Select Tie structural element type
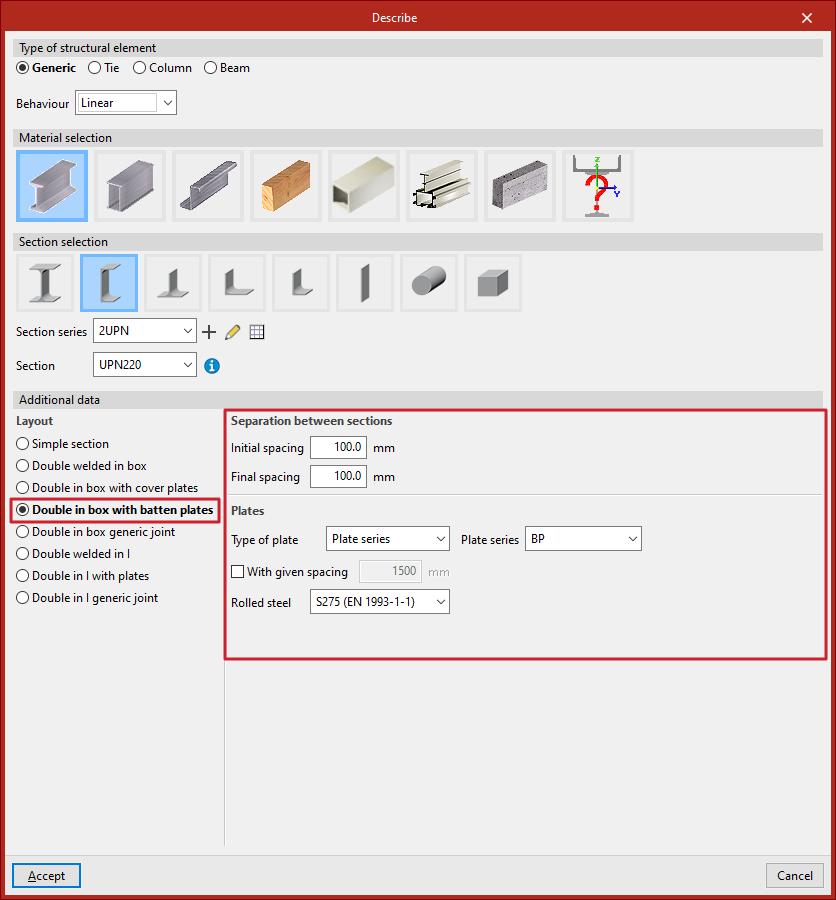 tap(104, 68)
